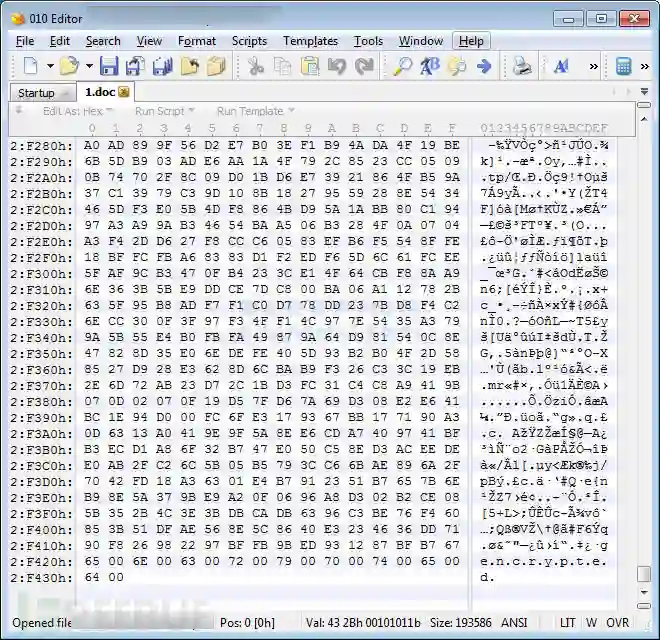Viewport: 660px width, 640px height.
Task: Open the Search menu
Action: tap(103, 41)
